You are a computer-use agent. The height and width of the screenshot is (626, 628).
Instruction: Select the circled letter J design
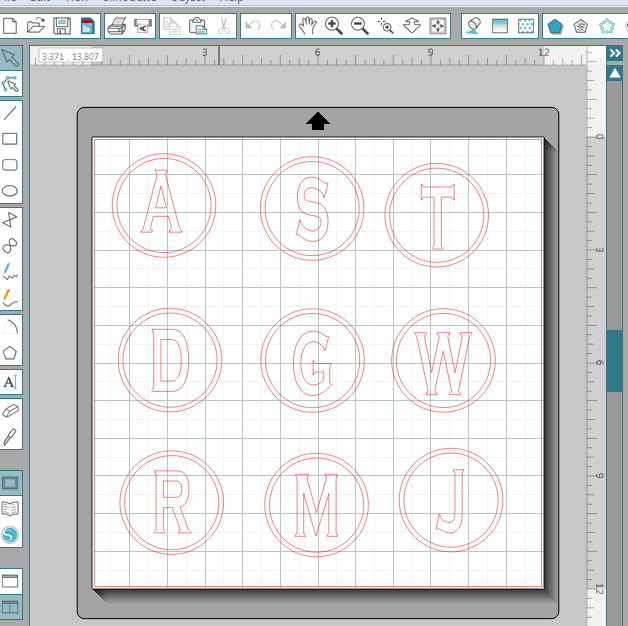click(451, 500)
